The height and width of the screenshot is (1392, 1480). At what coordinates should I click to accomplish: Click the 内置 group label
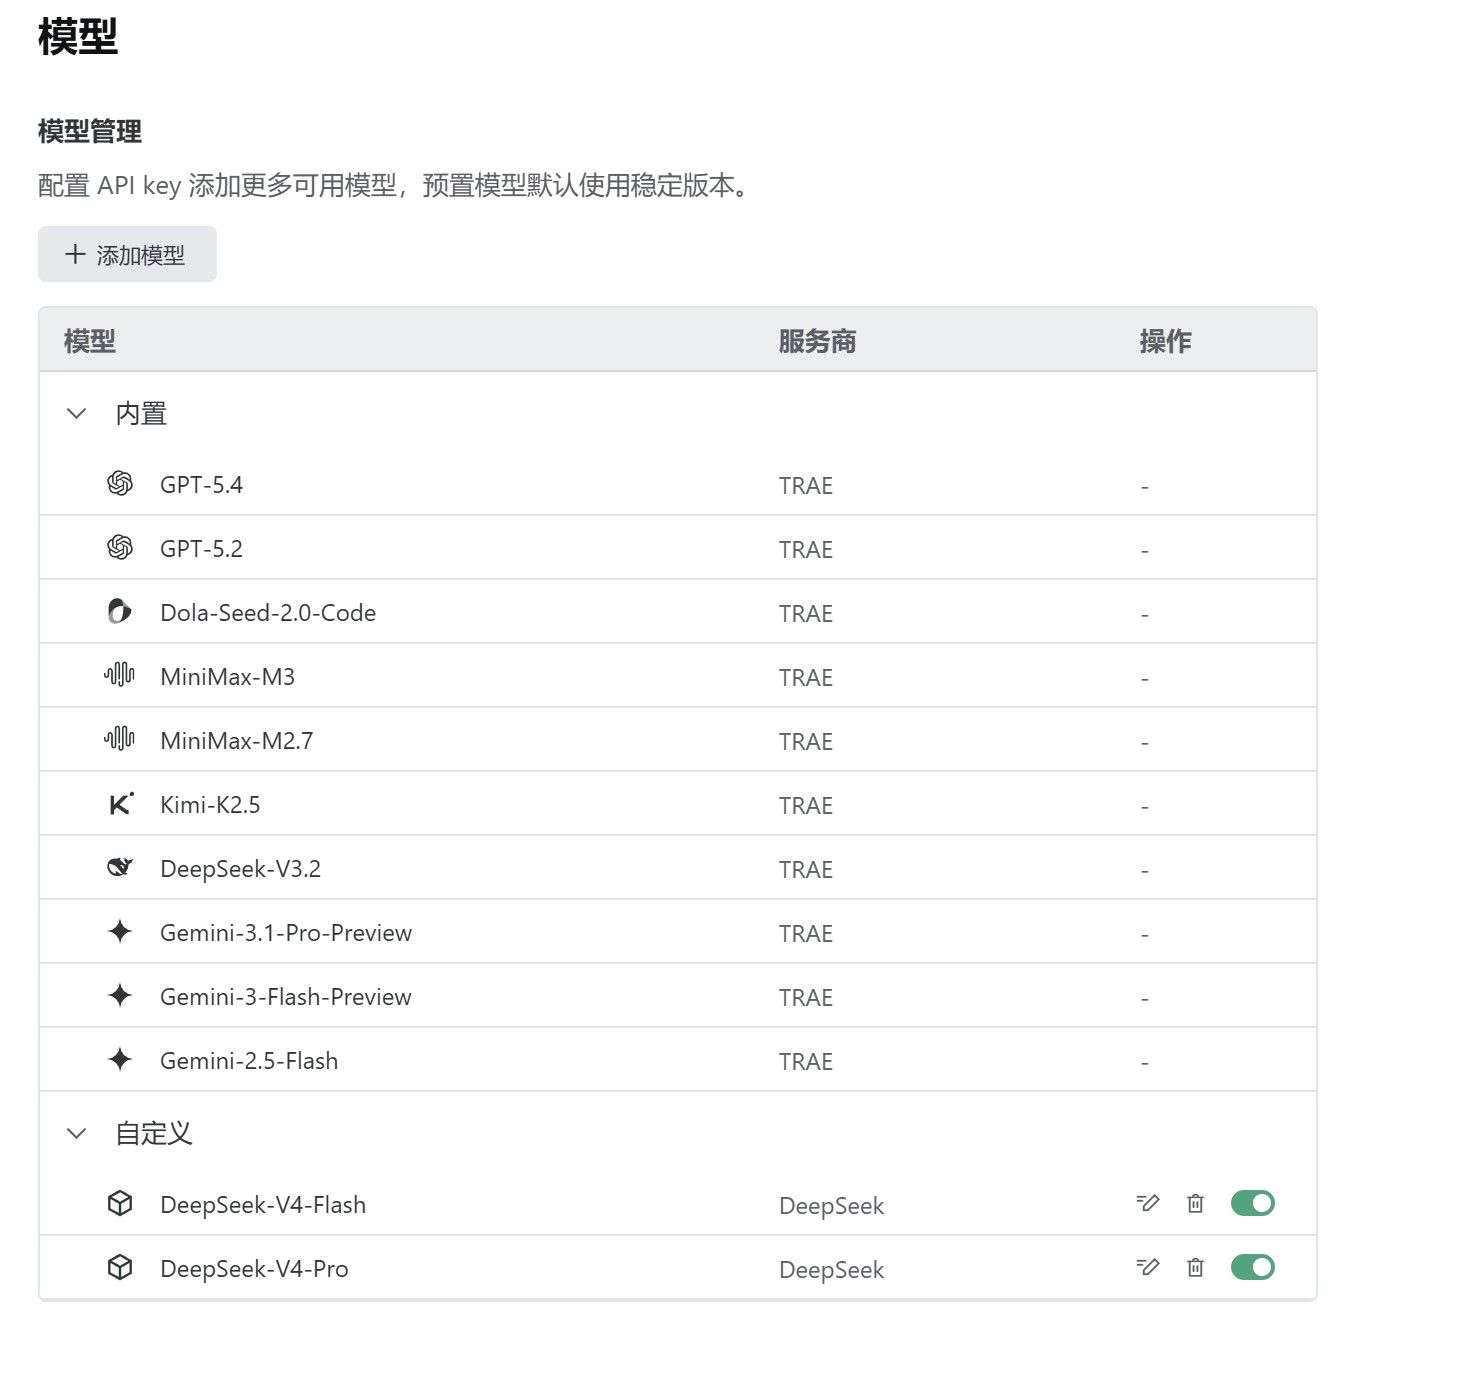point(141,413)
